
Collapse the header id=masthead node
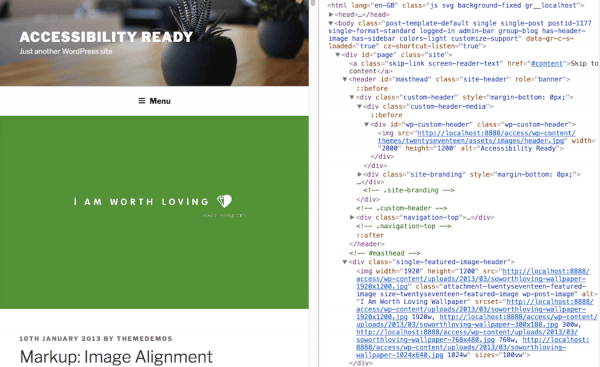click(345, 80)
